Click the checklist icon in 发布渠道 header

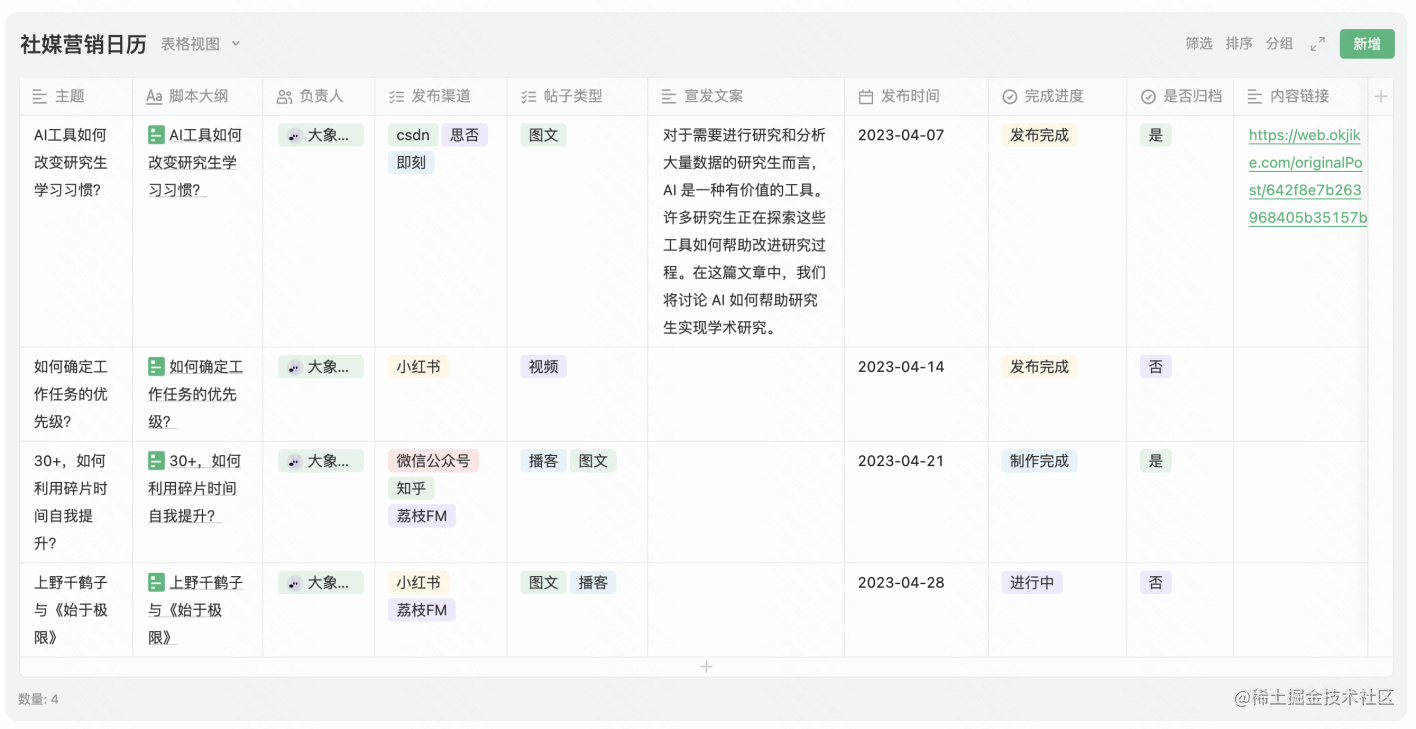tap(396, 96)
